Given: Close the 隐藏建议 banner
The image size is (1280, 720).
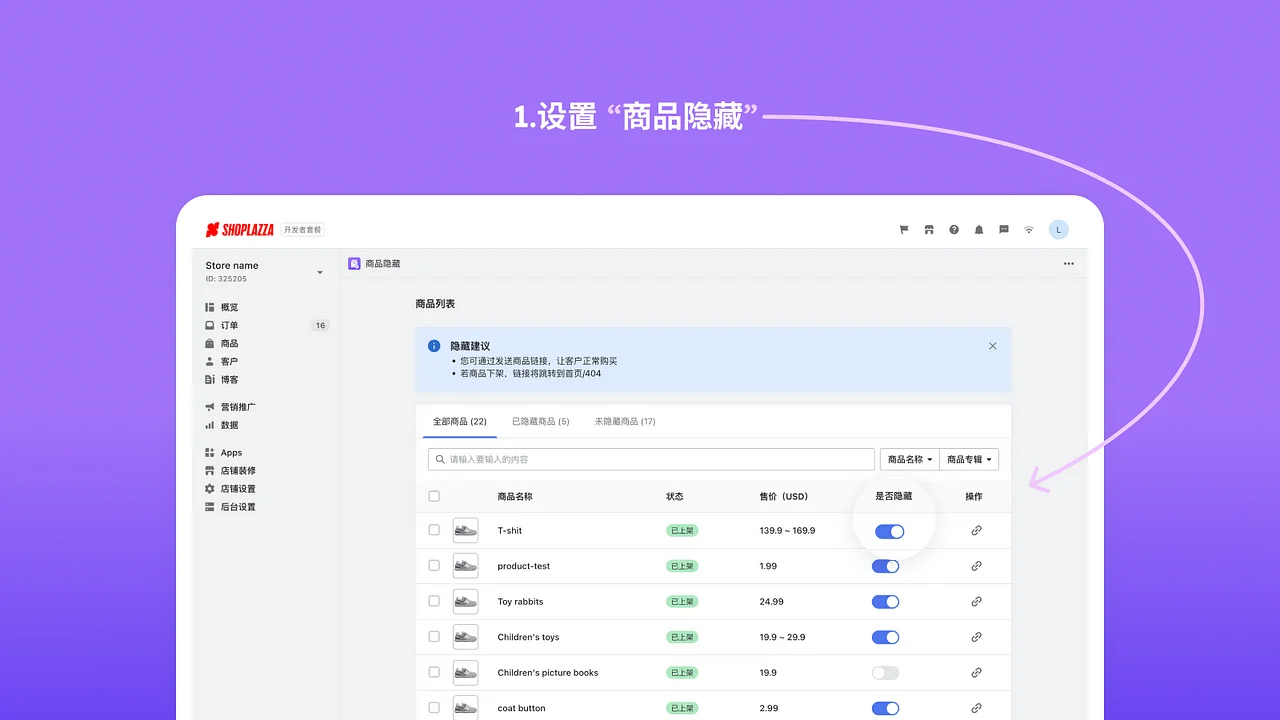Looking at the screenshot, I should (993, 346).
